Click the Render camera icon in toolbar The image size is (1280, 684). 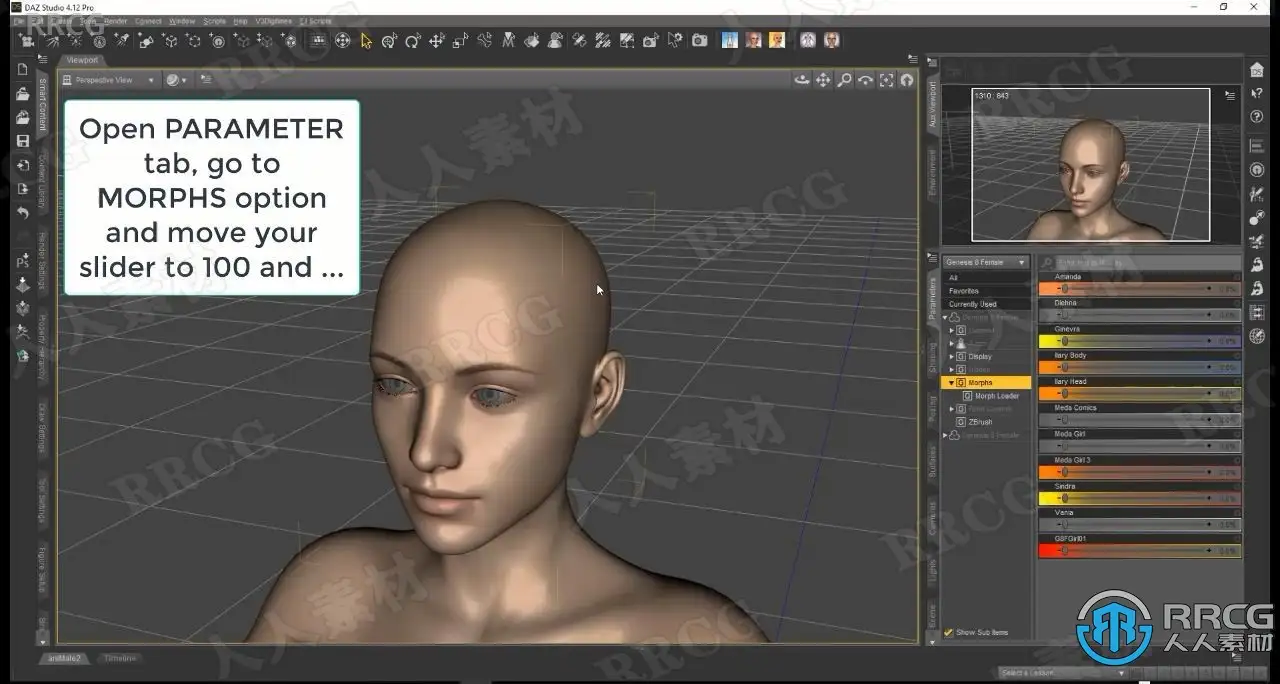click(x=700, y=41)
